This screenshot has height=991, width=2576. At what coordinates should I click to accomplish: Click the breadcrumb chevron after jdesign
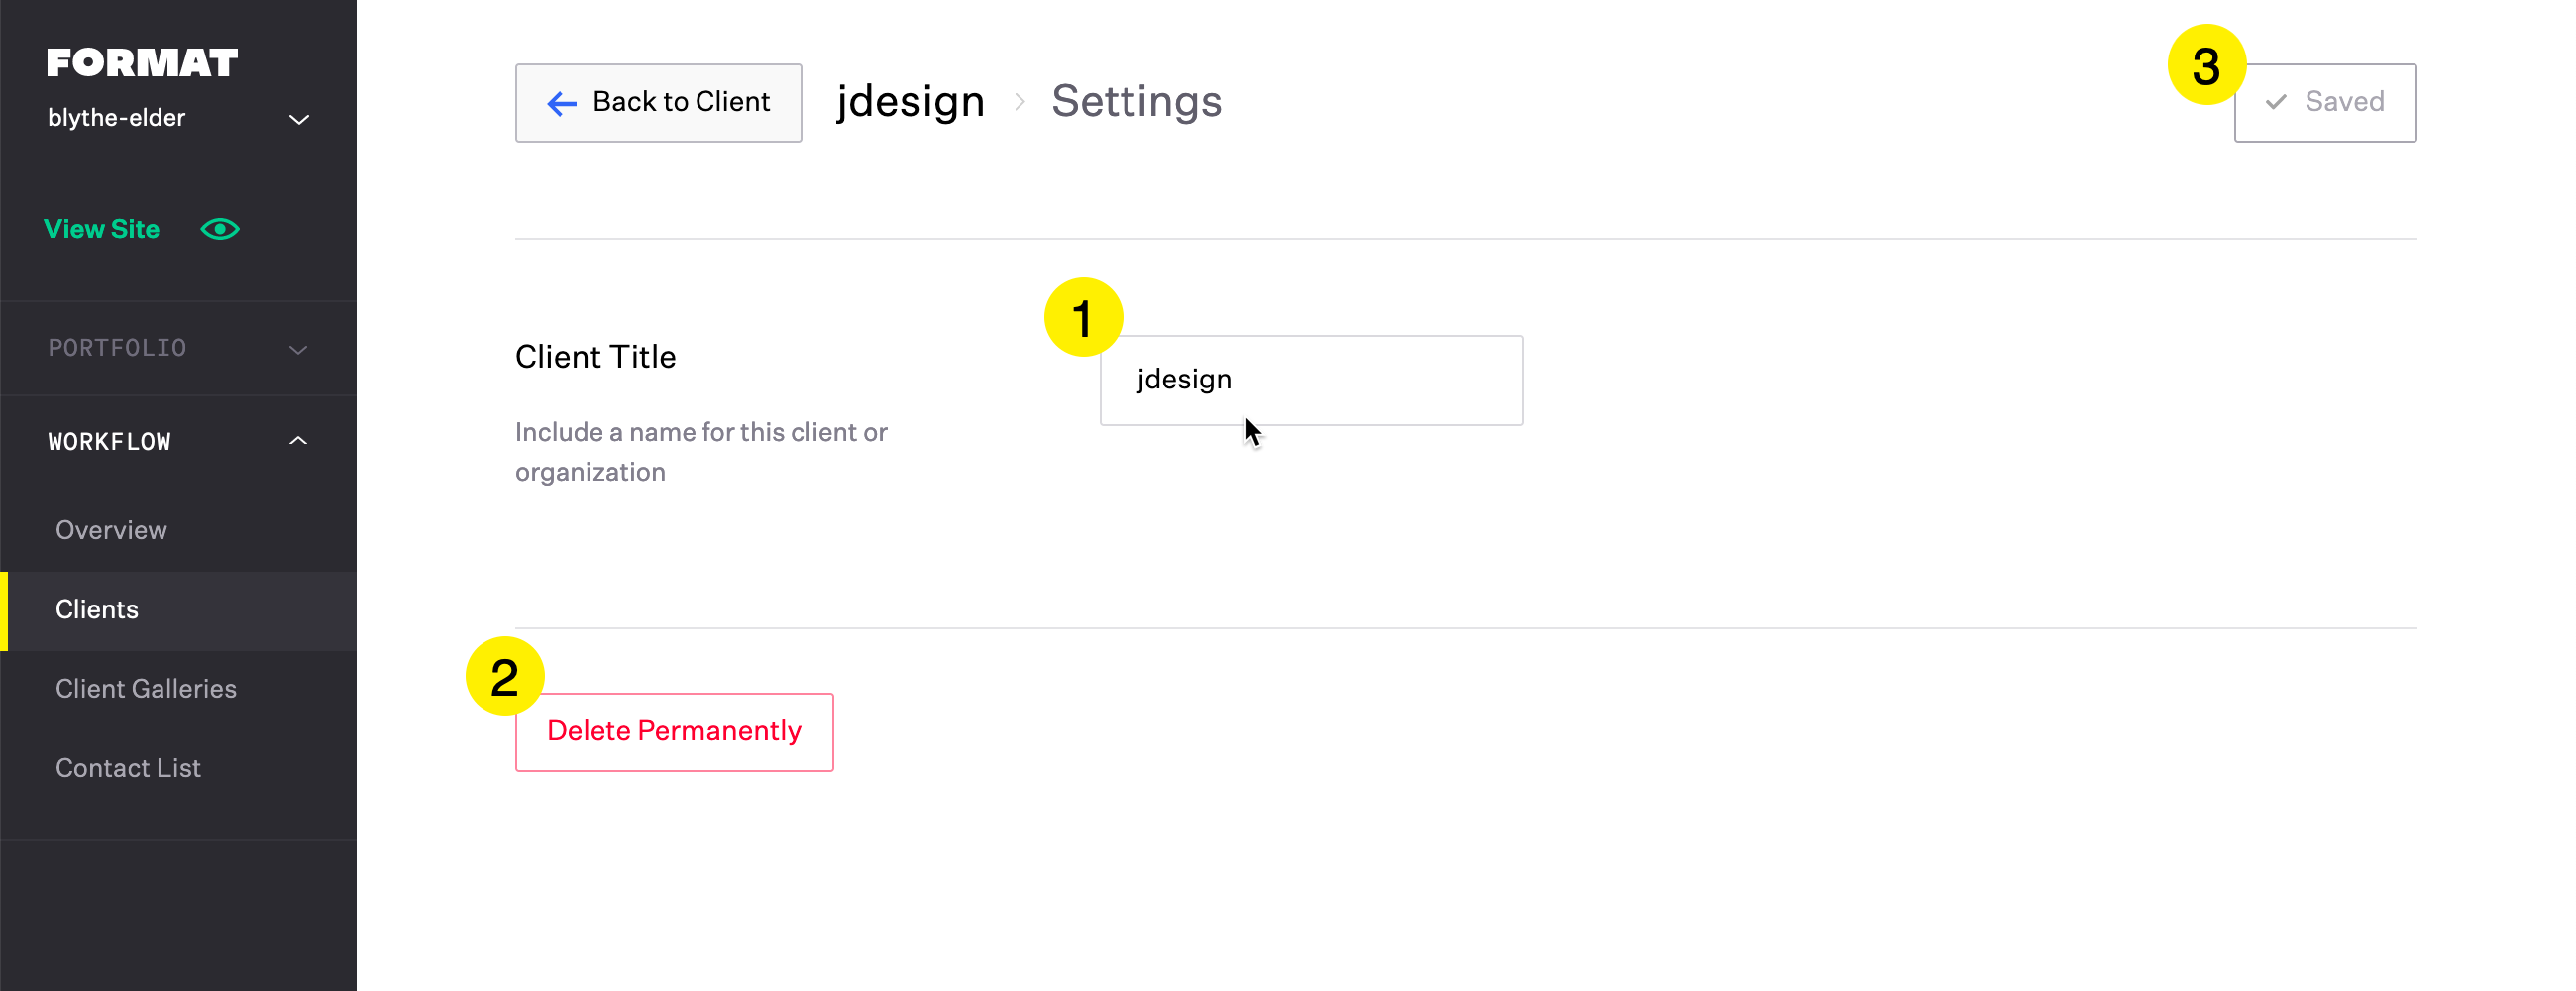1019,102
